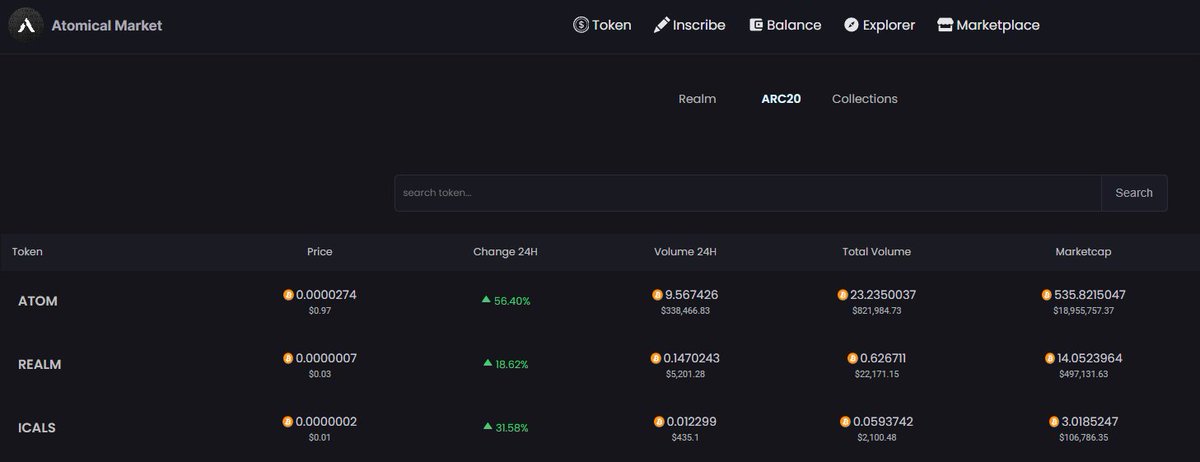Click the bitcoin icon beside ICALS price
The height and width of the screenshot is (462, 1200).
(x=288, y=422)
